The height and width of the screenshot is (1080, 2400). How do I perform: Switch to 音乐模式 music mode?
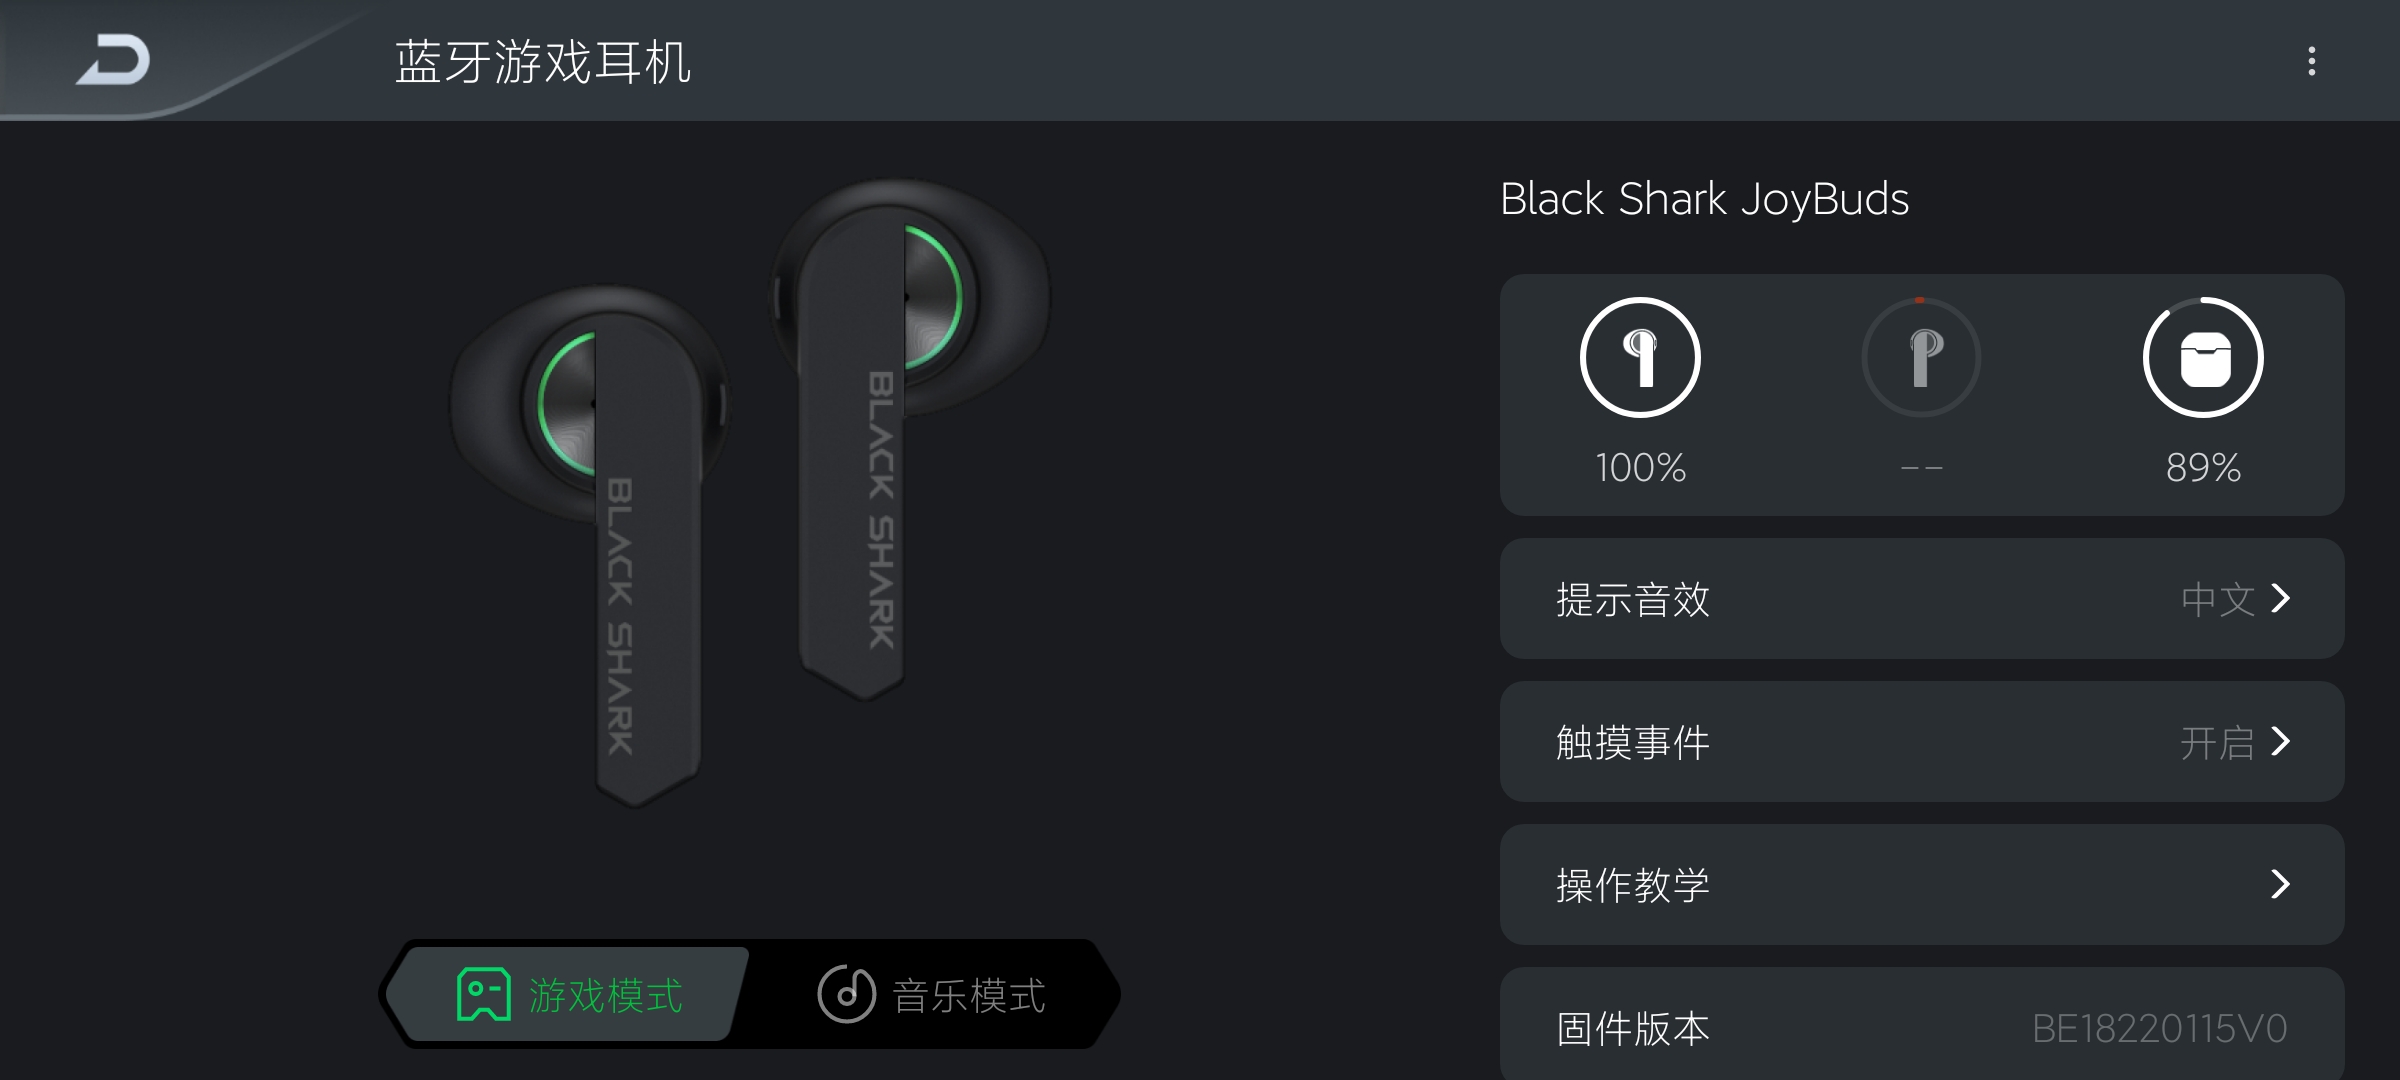click(x=931, y=994)
